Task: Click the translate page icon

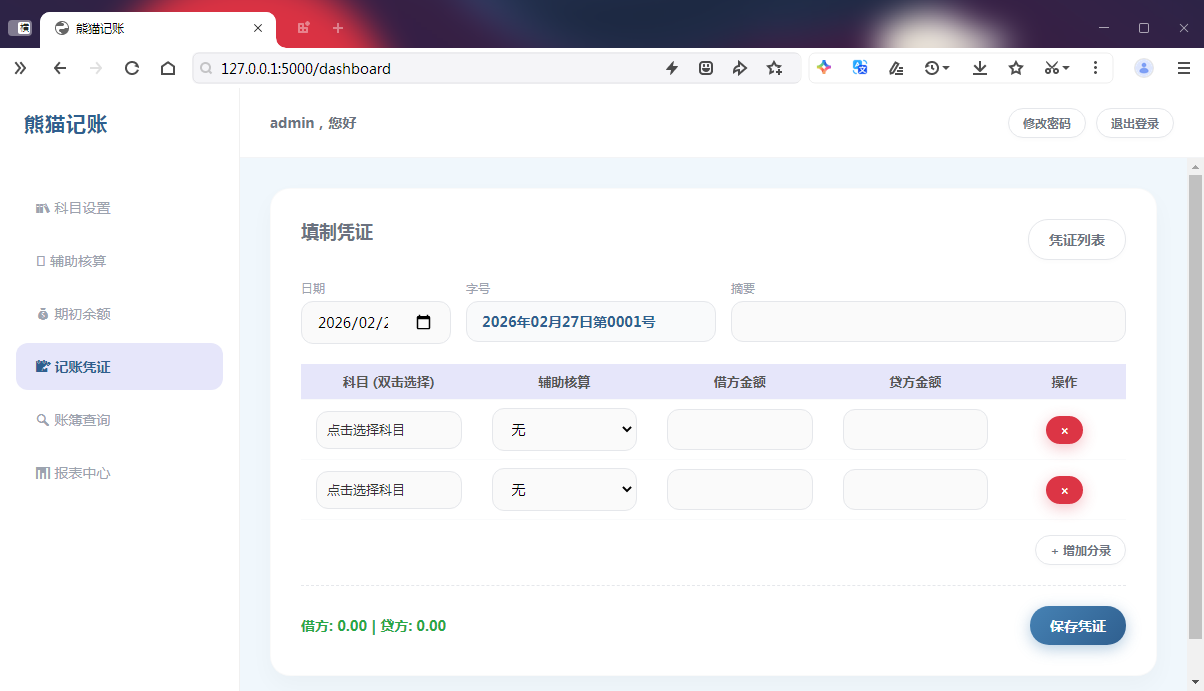Action: click(x=860, y=68)
